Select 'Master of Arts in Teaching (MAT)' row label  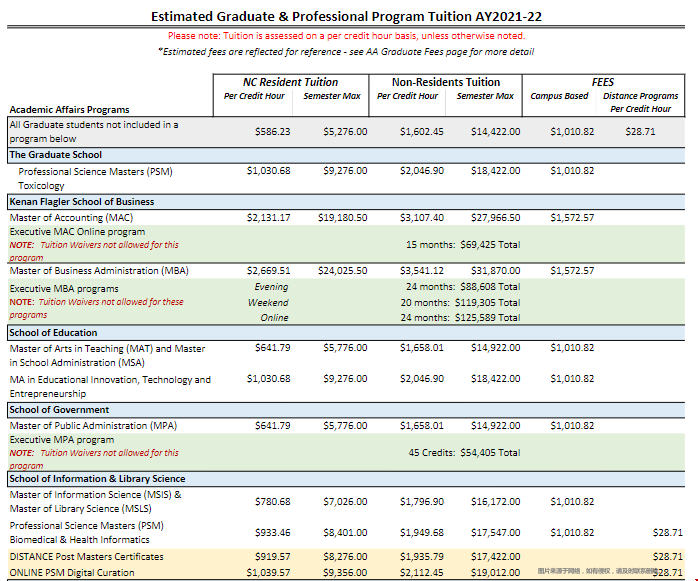click(107, 356)
